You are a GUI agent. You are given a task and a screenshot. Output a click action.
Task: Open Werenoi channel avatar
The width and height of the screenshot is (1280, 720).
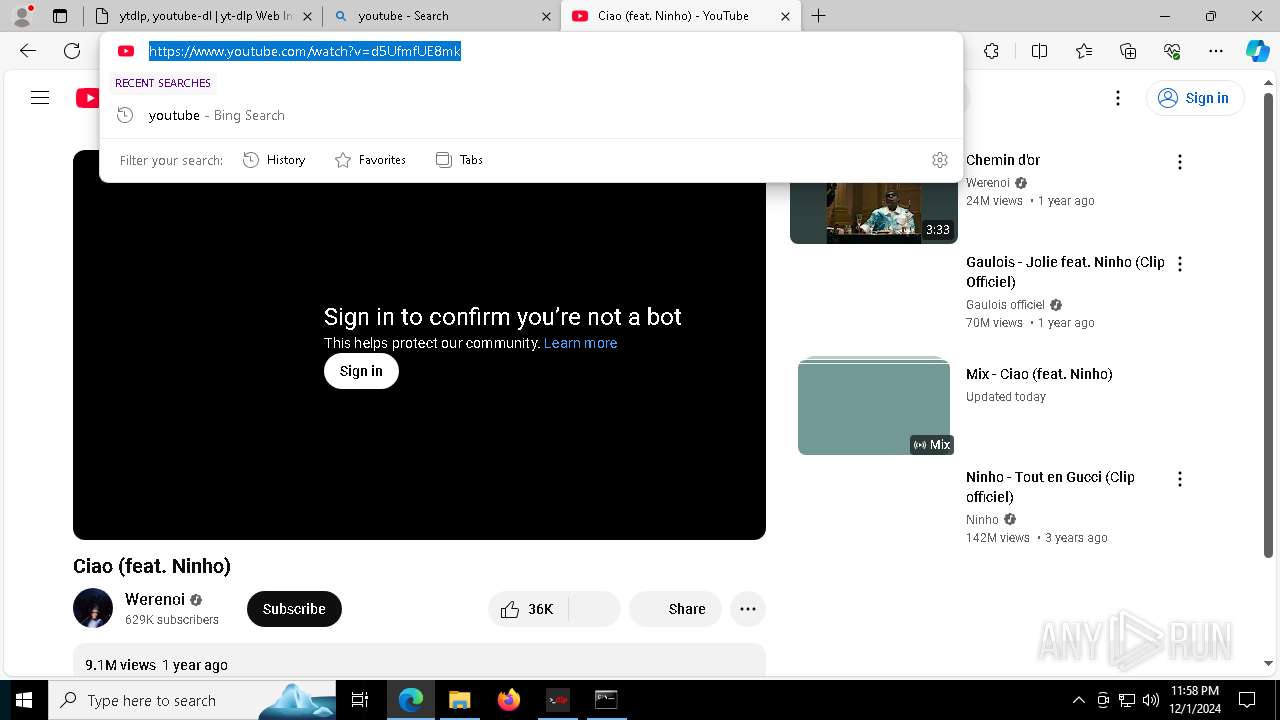[93, 608]
